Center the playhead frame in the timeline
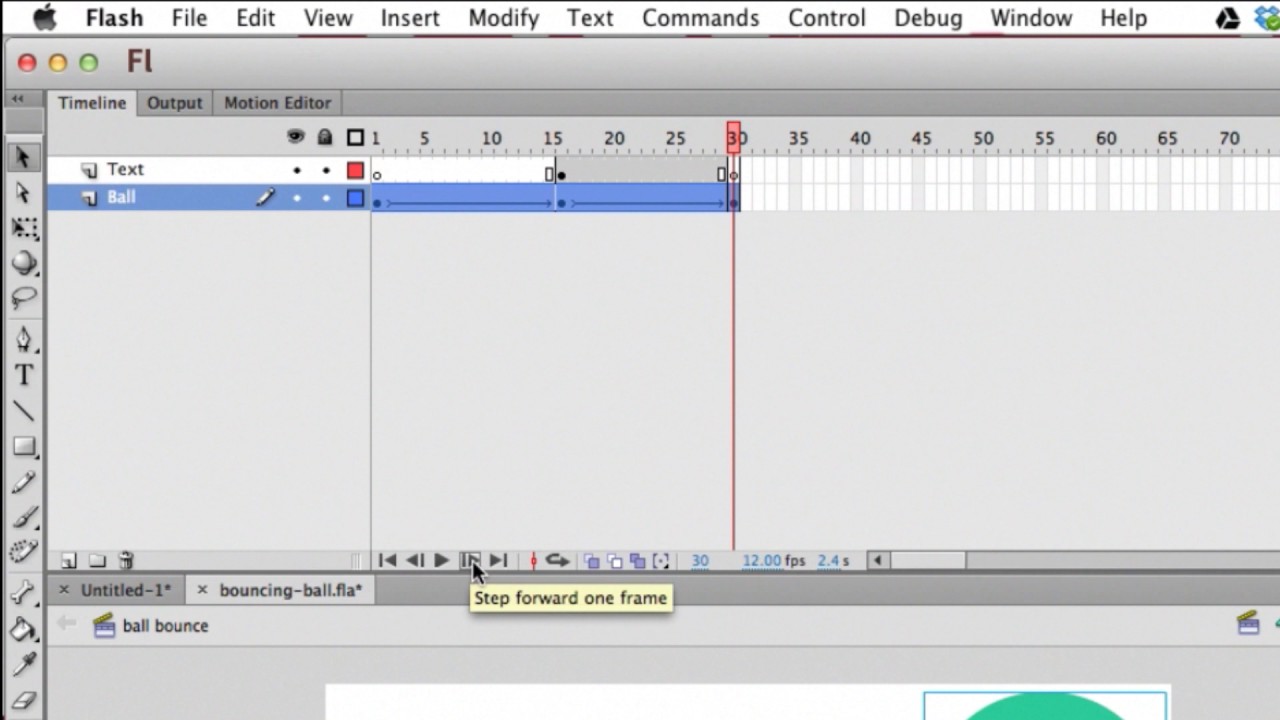The height and width of the screenshot is (720, 1280). 533,561
